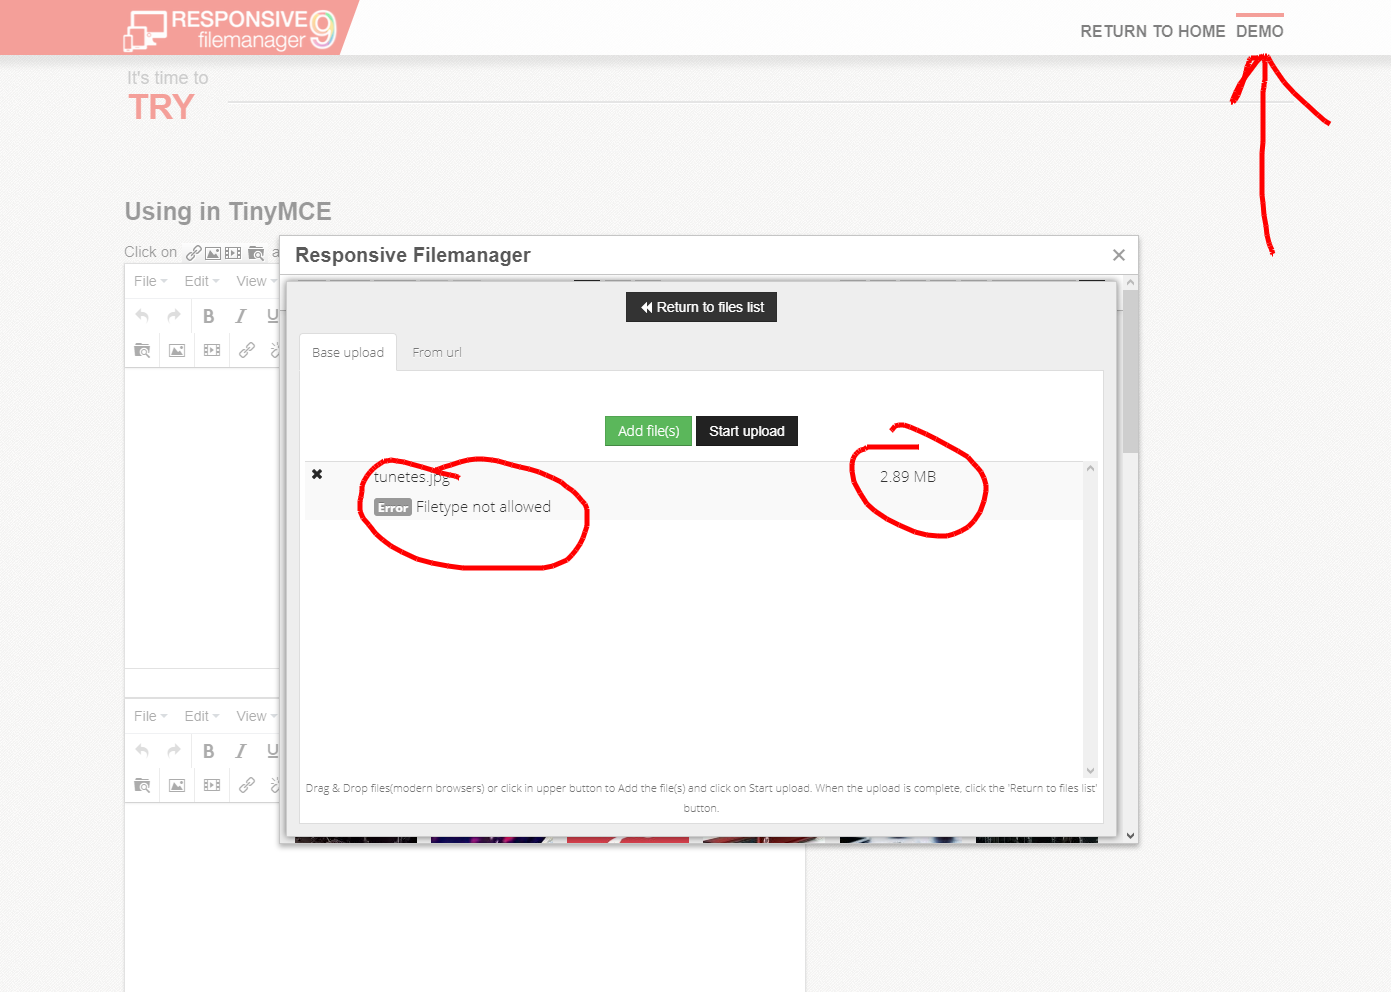Open the insert image icon in toolbar
This screenshot has height=992, width=1391.
click(176, 350)
